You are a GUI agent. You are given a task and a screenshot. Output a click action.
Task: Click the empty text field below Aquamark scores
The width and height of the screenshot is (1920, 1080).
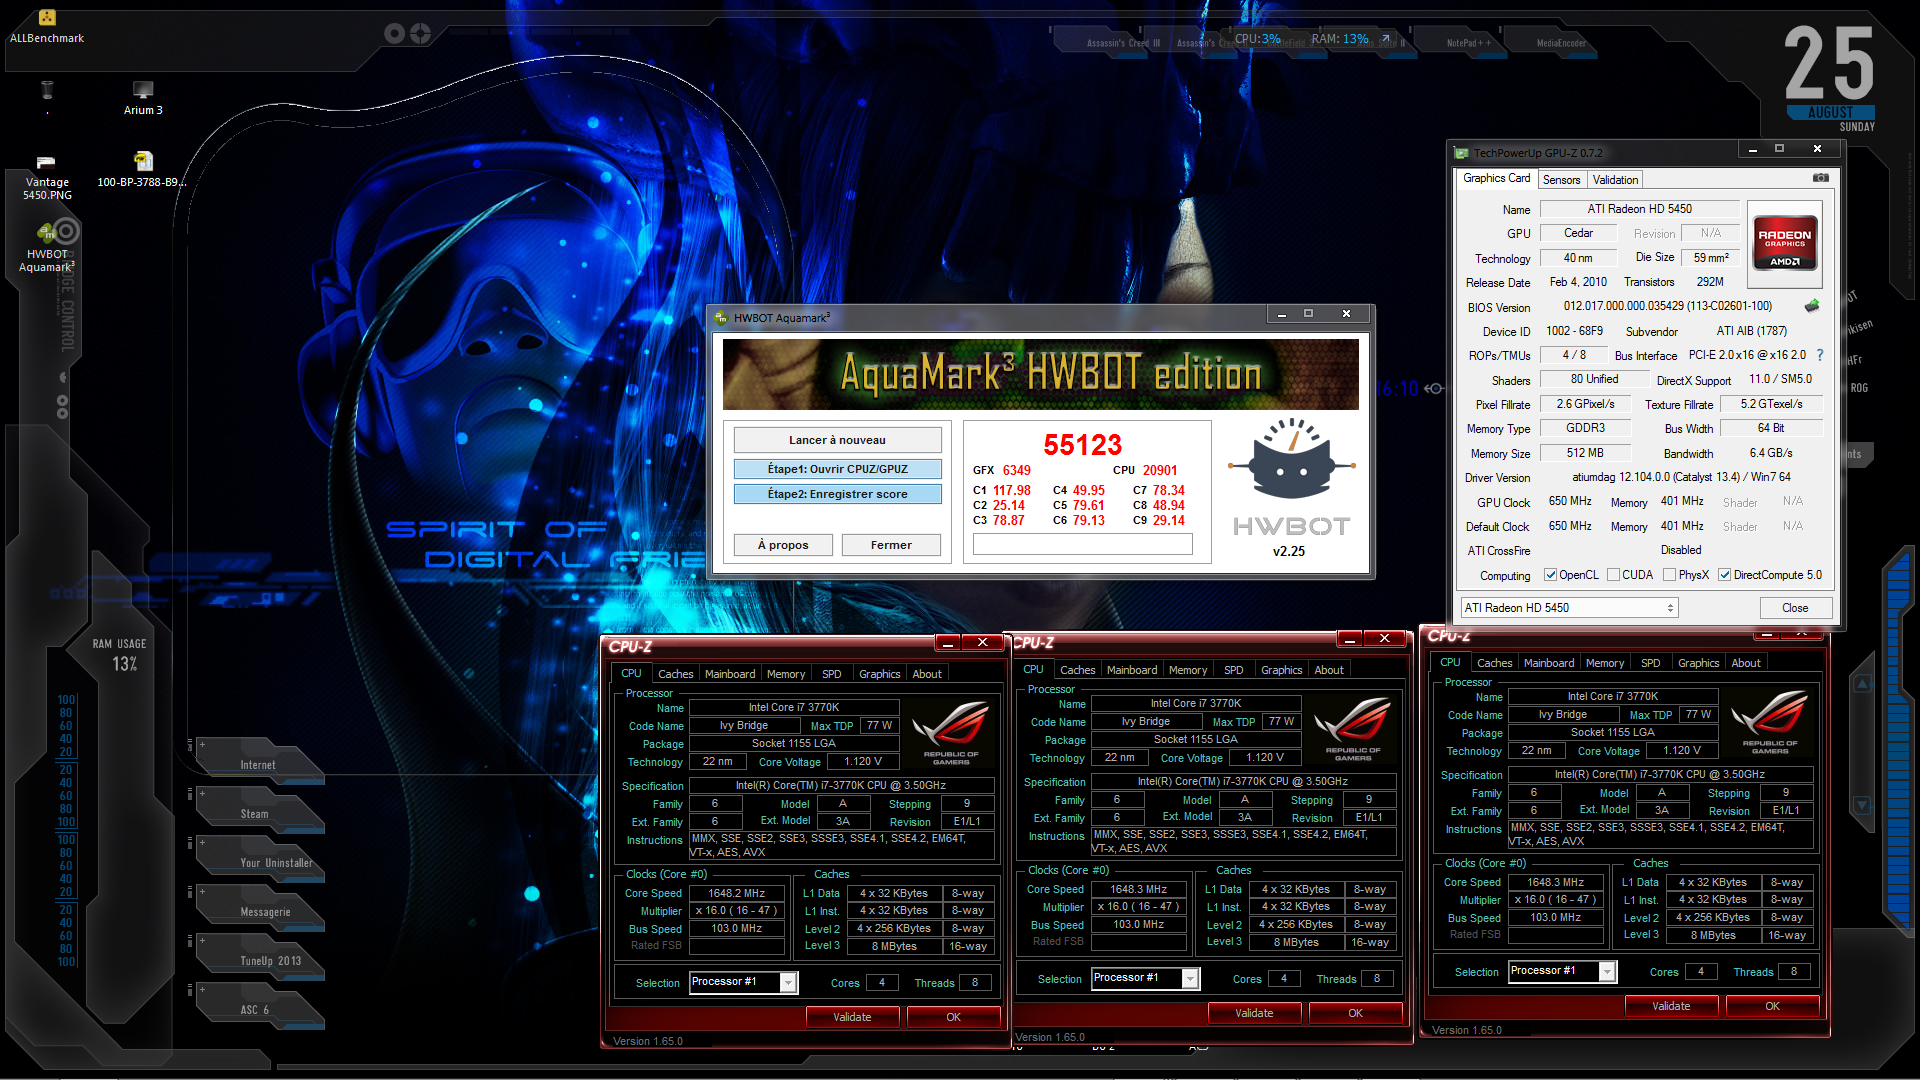1082,544
